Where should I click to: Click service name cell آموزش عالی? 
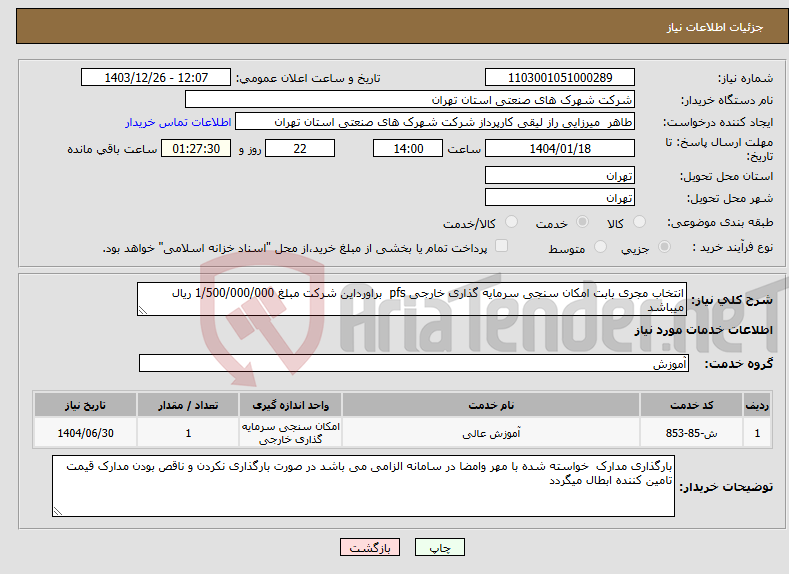[x=491, y=433]
